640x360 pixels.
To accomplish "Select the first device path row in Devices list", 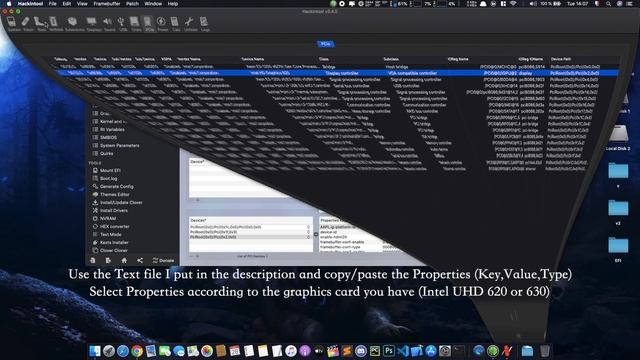I will click(250, 227).
